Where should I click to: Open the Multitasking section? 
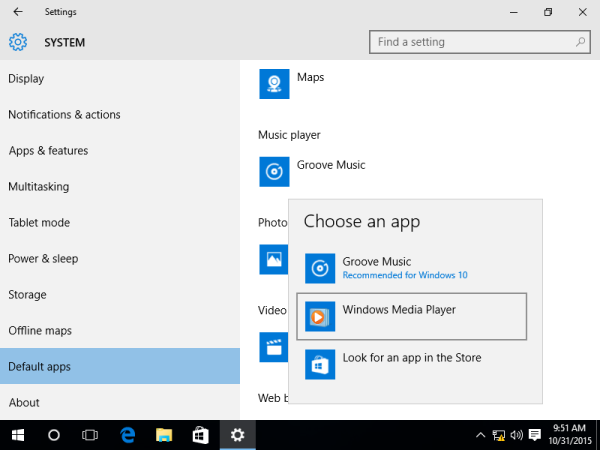pos(120,186)
